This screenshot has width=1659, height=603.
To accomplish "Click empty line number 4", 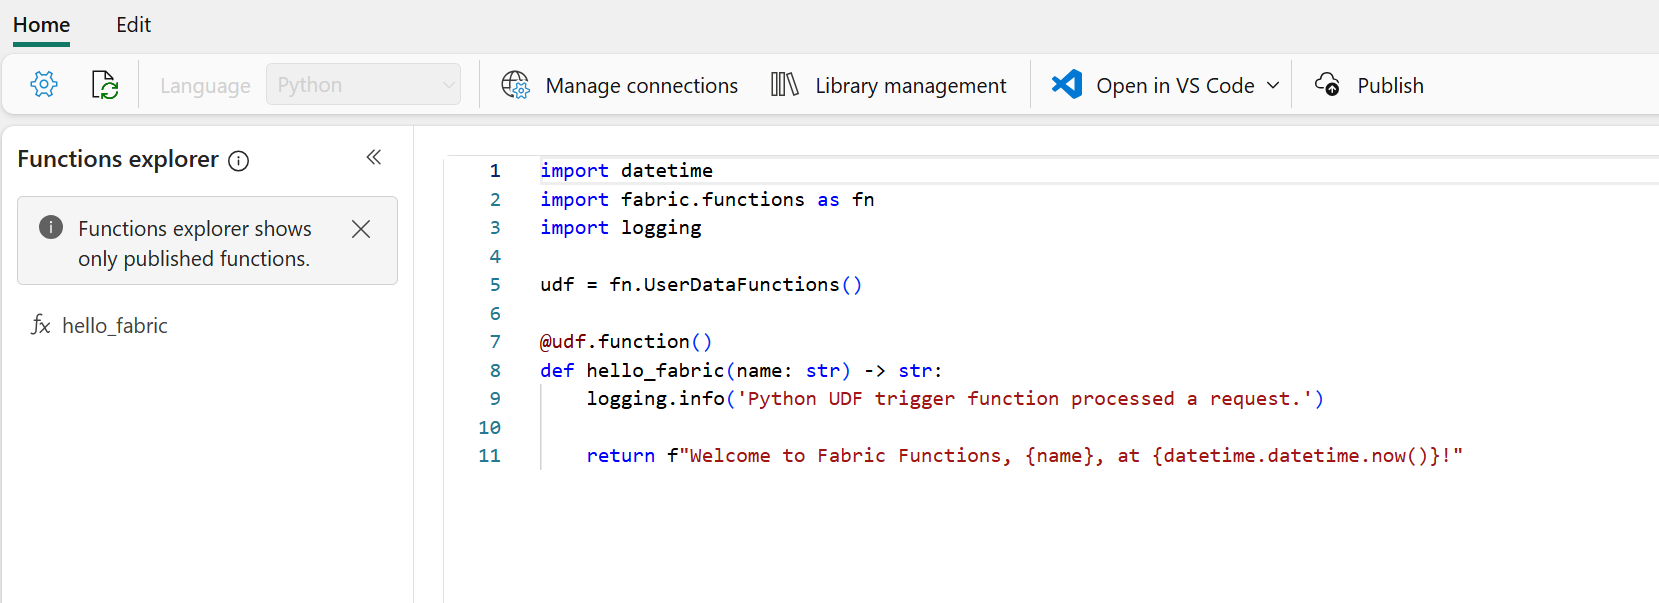I will pos(495,257).
